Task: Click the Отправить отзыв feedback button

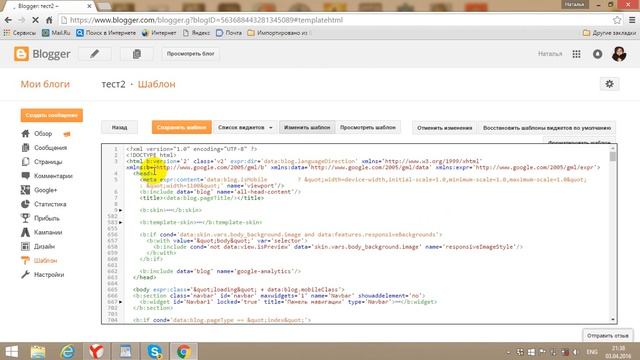Action: click(607, 336)
